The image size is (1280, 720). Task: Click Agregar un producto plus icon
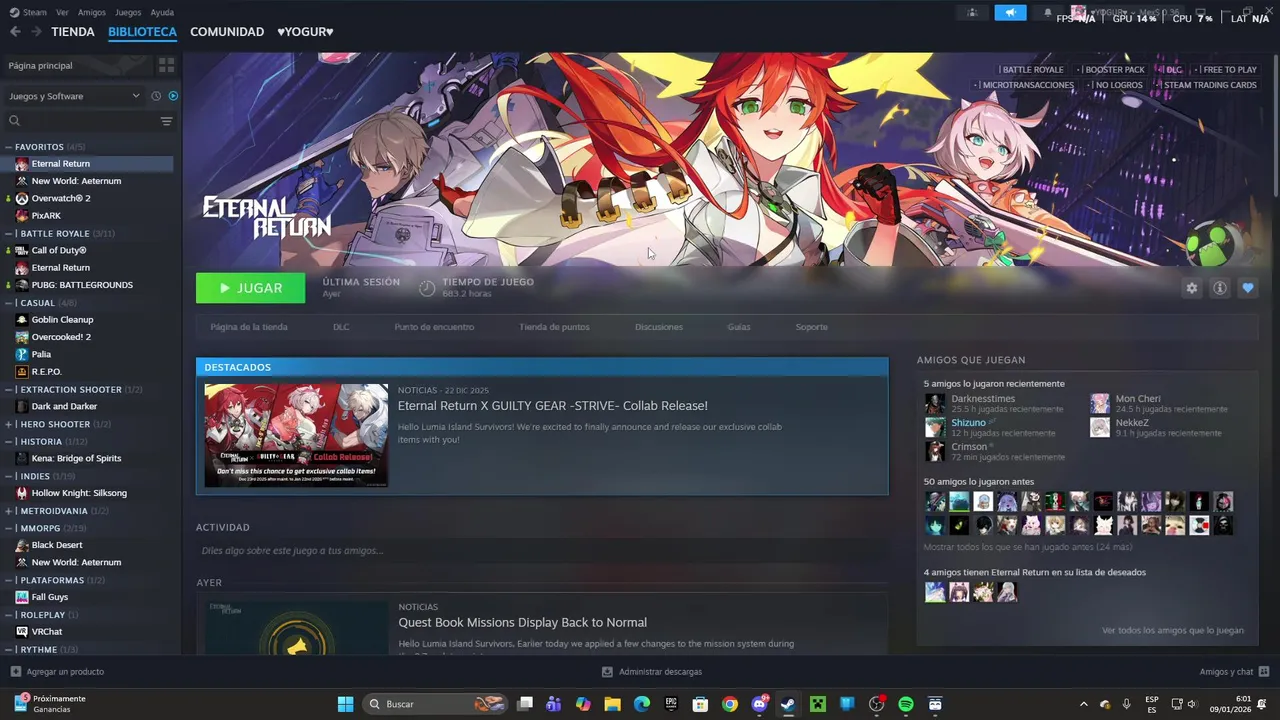tap(15, 672)
